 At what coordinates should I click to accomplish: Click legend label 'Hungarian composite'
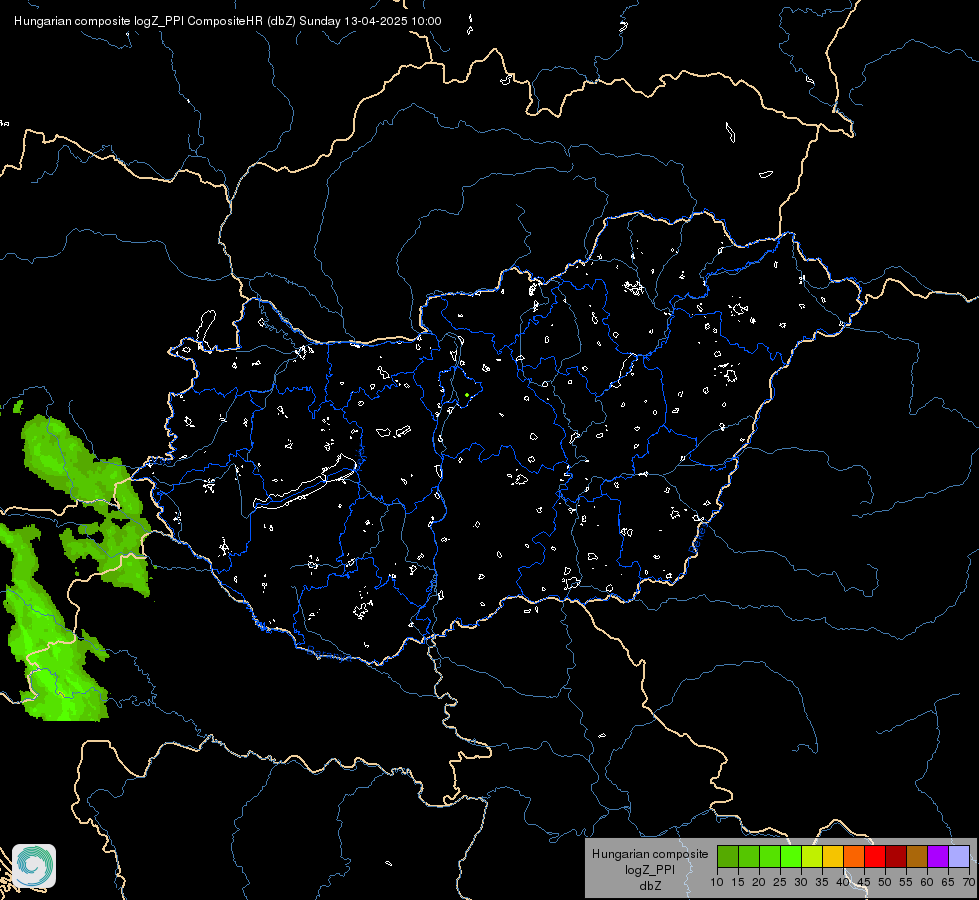pyautogui.click(x=650, y=854)
